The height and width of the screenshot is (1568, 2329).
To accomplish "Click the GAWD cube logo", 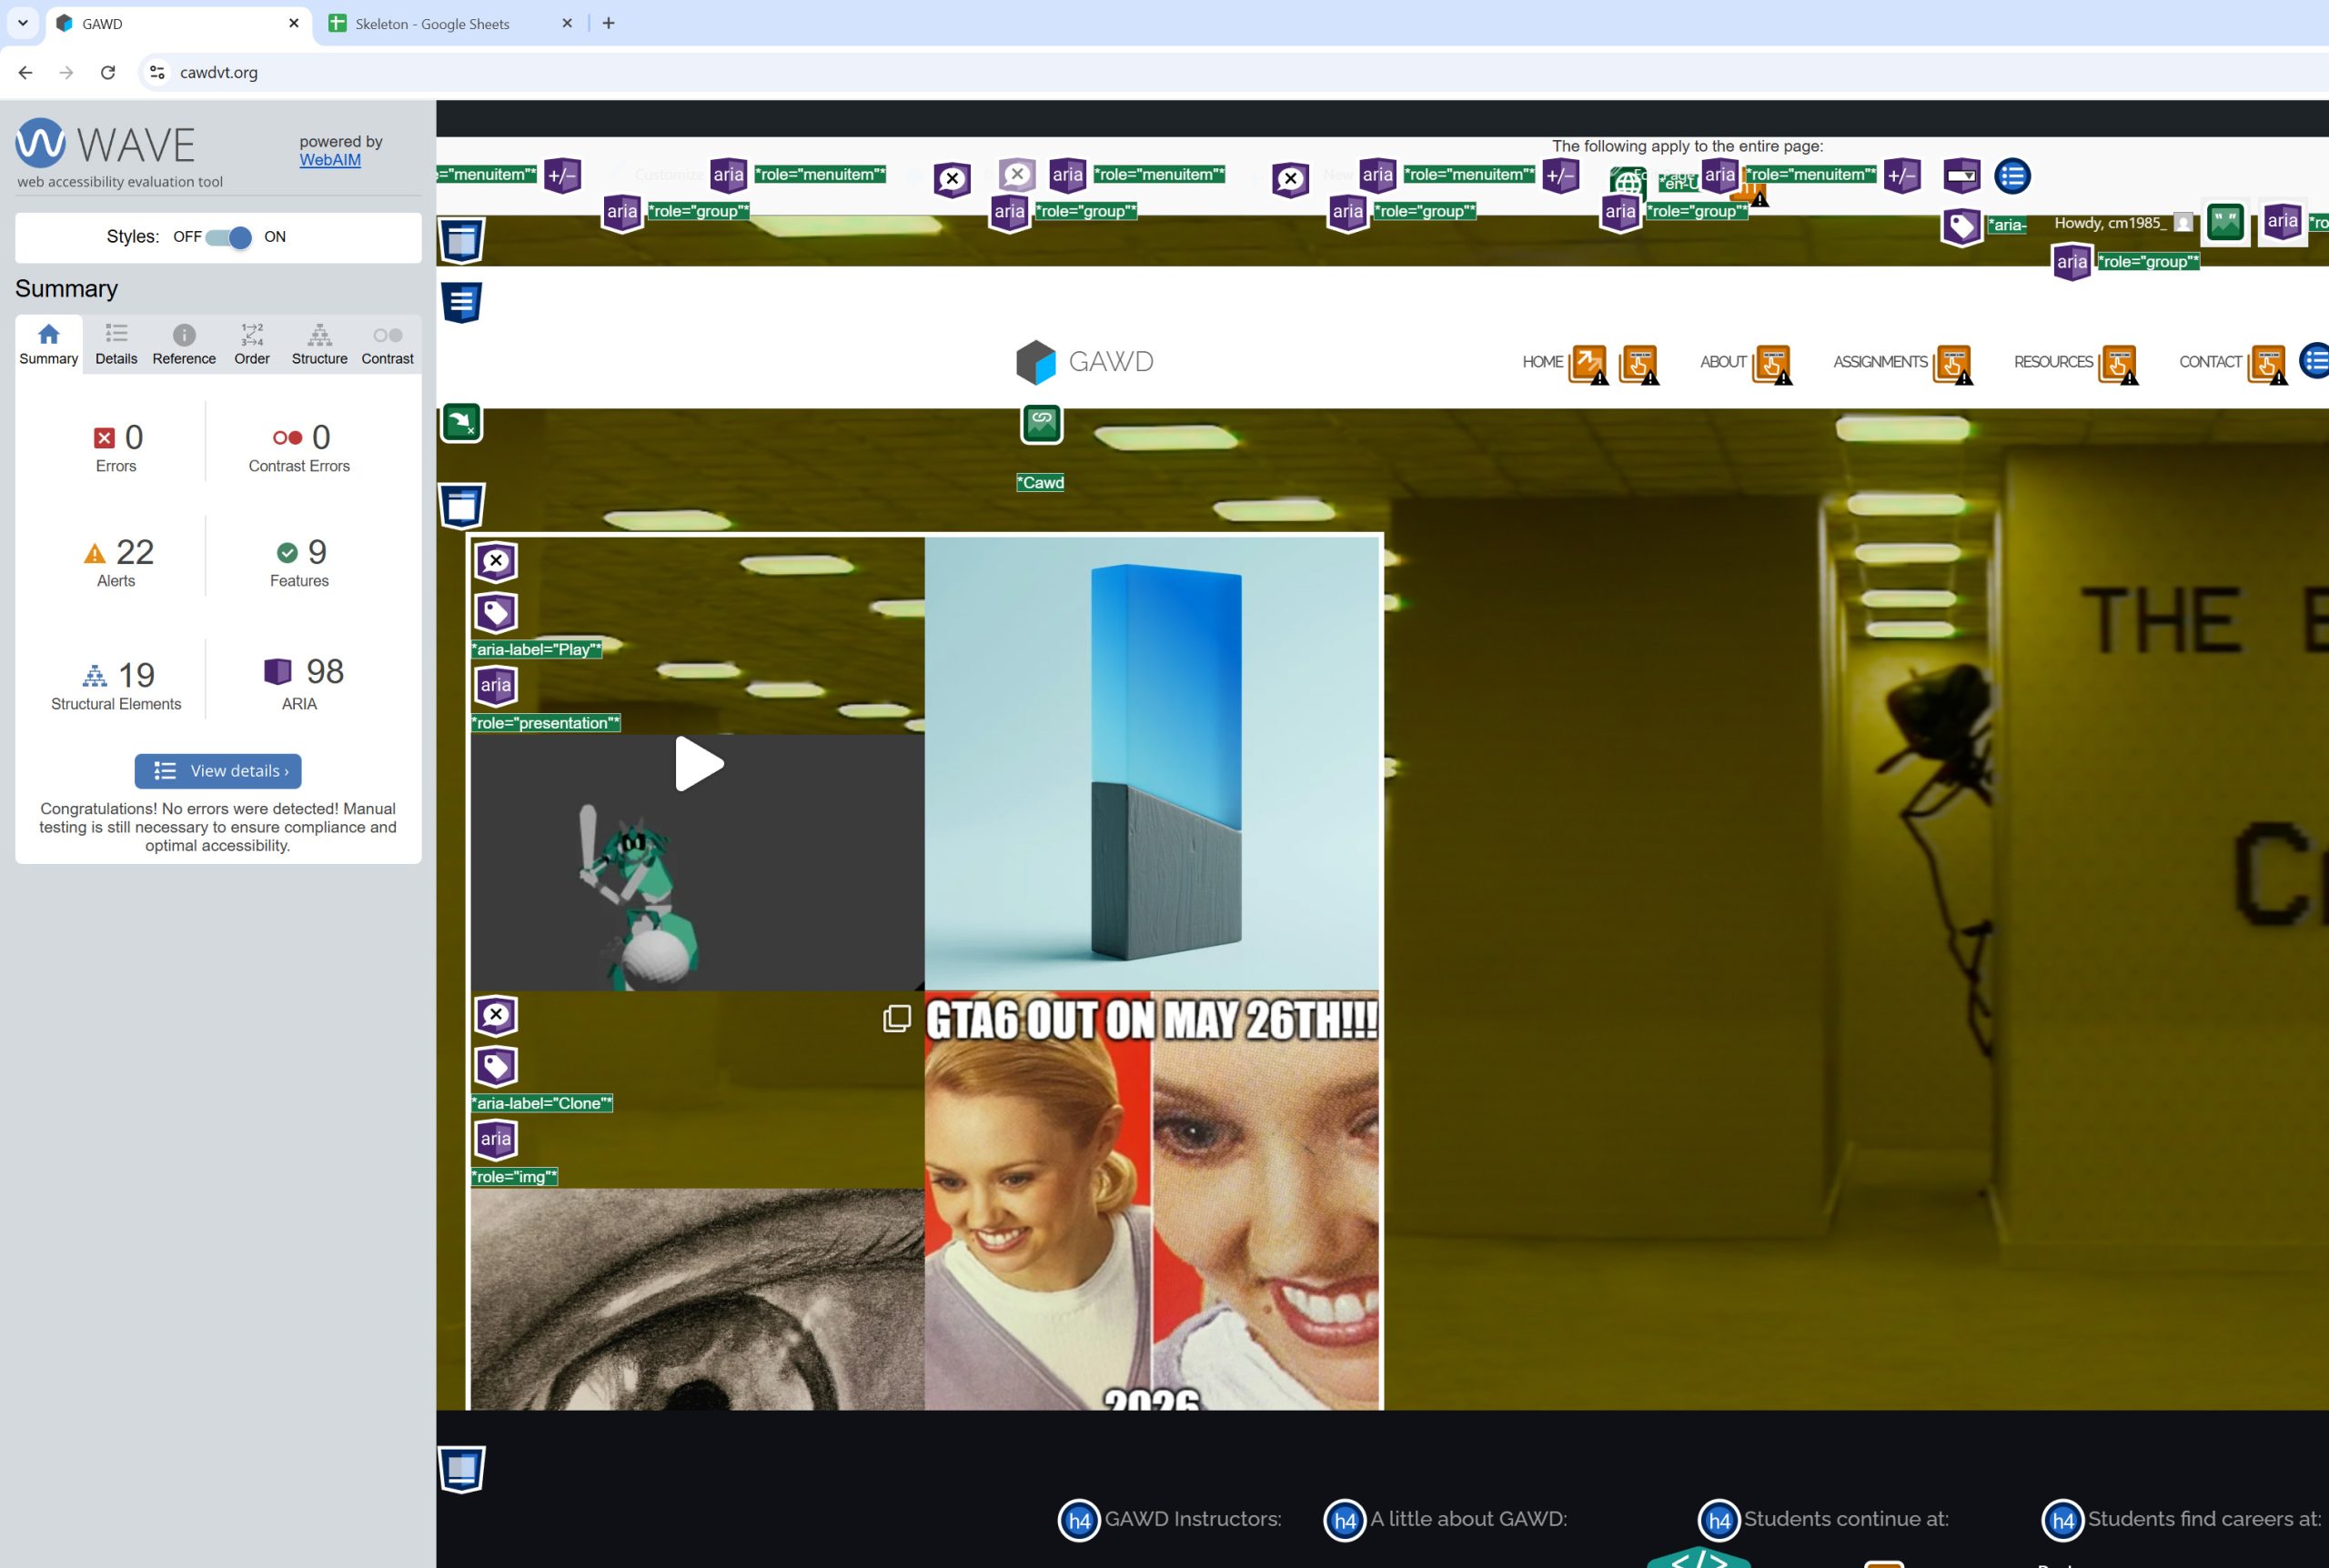I will 1036,362.
